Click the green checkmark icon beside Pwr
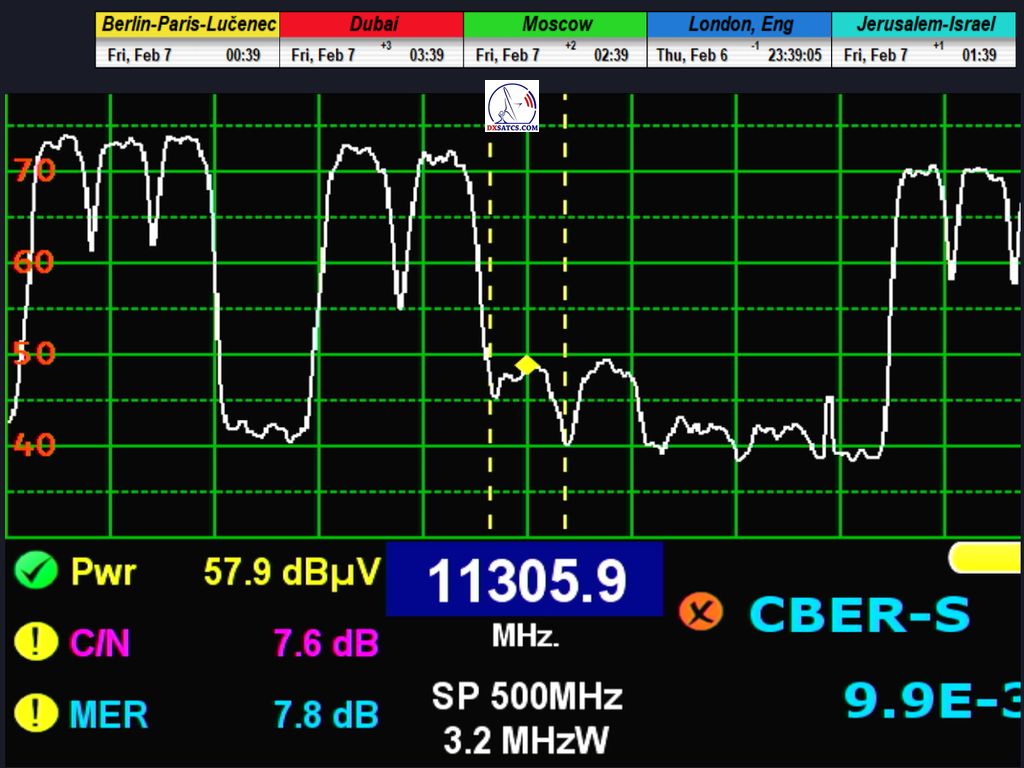Image resolution: width=1024 pixels, height=768 pixels. (x=36, y=572)
